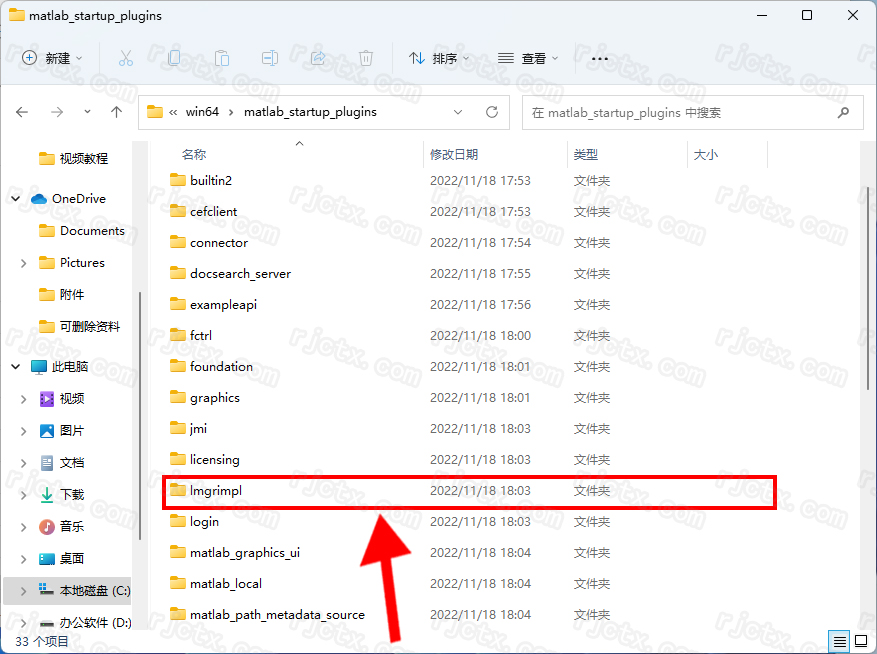
Task: Expand the 此电脑 tree node
Action: click(x=16, y=367)
